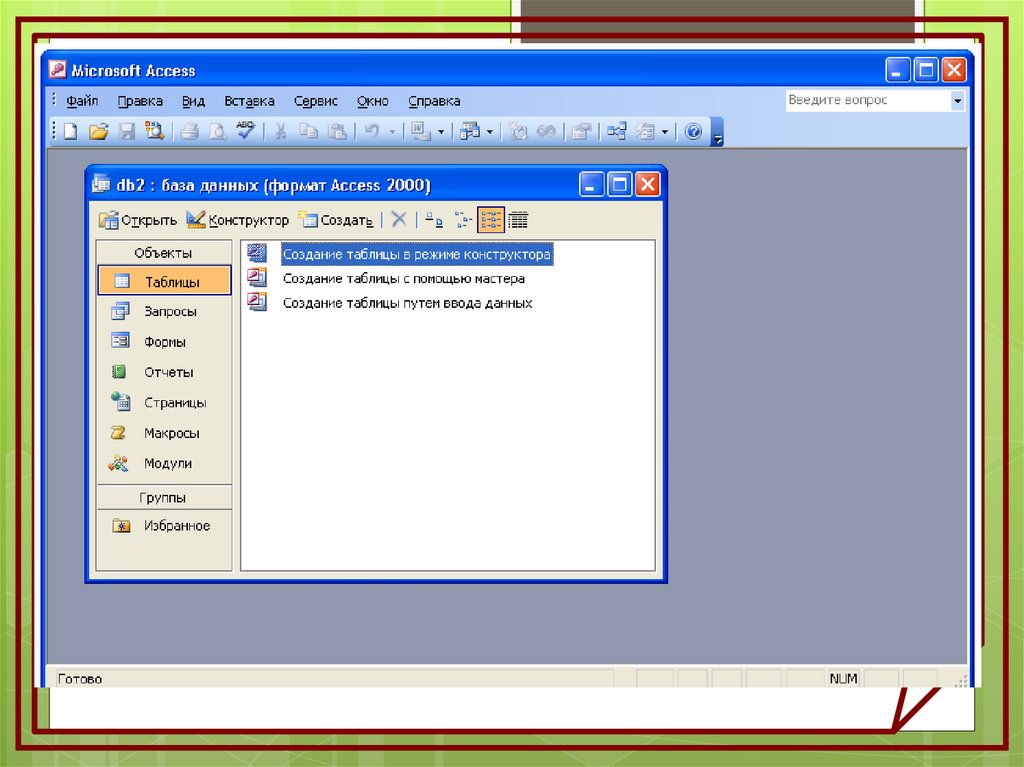The height and width of the screenshot is (767, 1024).
Task: Click the New Object icon
Action: click(645, 132)
